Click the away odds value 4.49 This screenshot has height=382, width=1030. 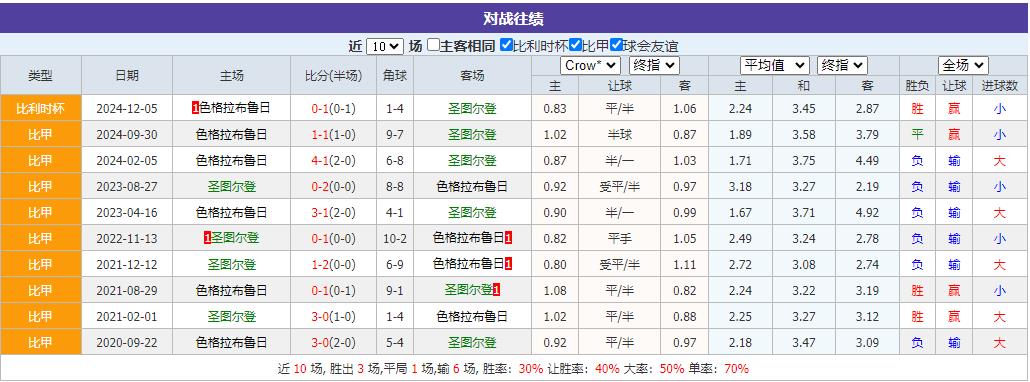pos(867,161)
